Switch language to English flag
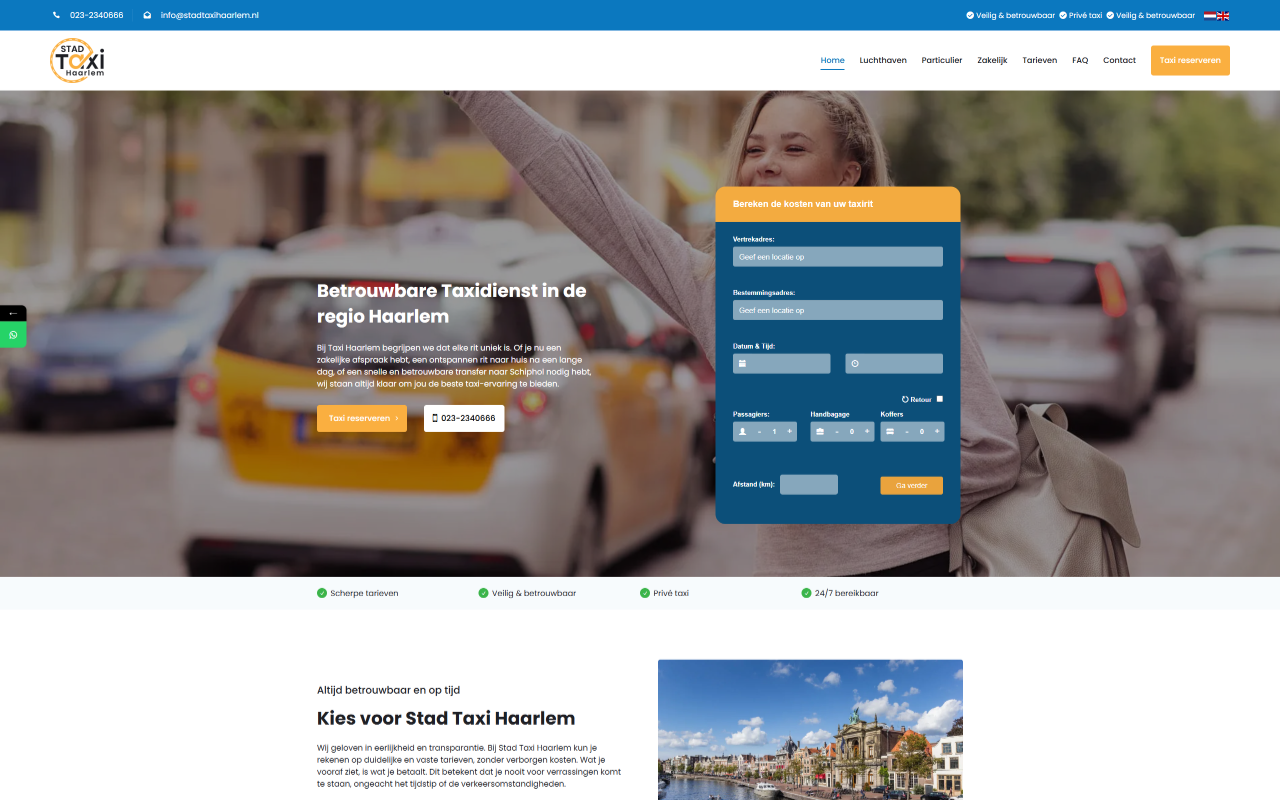Viewport: 1280px width, 800px height. pos(1223,15)
